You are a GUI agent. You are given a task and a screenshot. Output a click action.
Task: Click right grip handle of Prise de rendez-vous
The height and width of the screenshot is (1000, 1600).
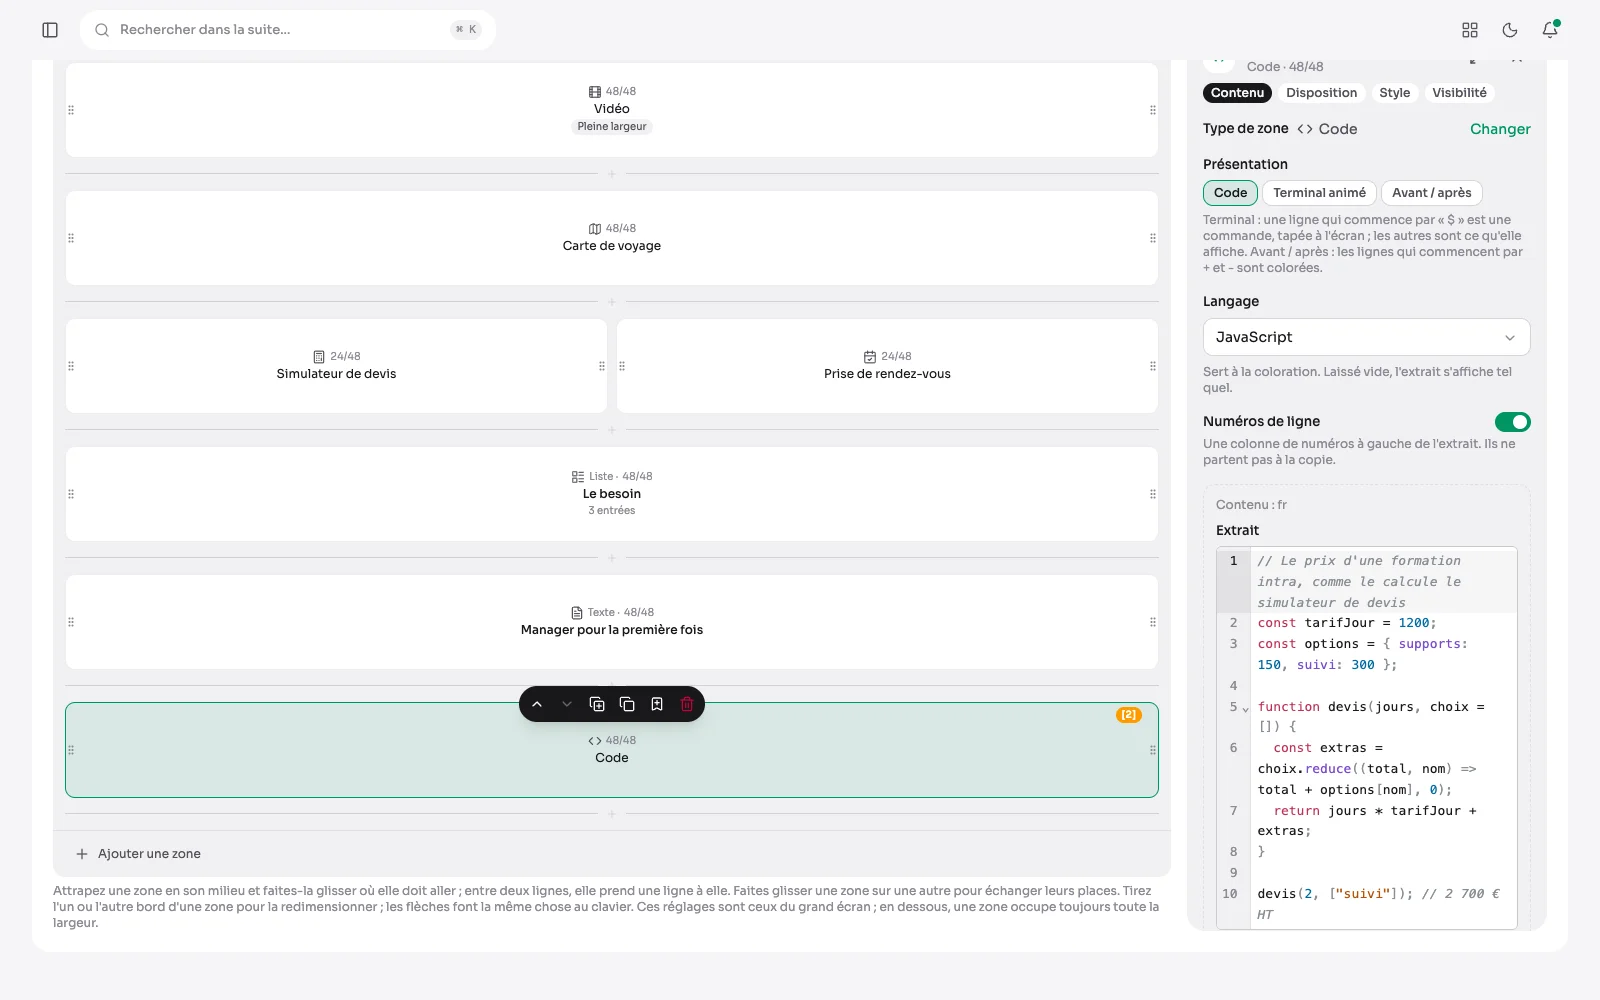pyautogui.click(x=1153, y=366)
